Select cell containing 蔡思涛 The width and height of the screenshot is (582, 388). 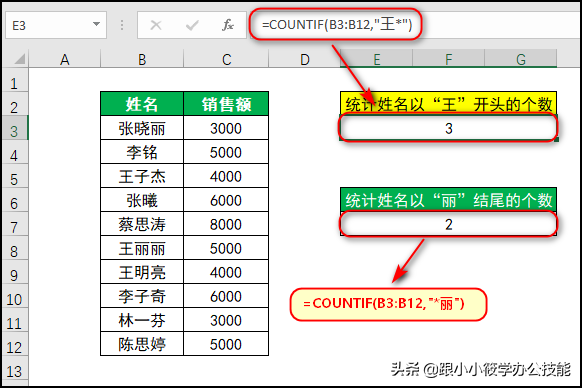pos(142,224)
